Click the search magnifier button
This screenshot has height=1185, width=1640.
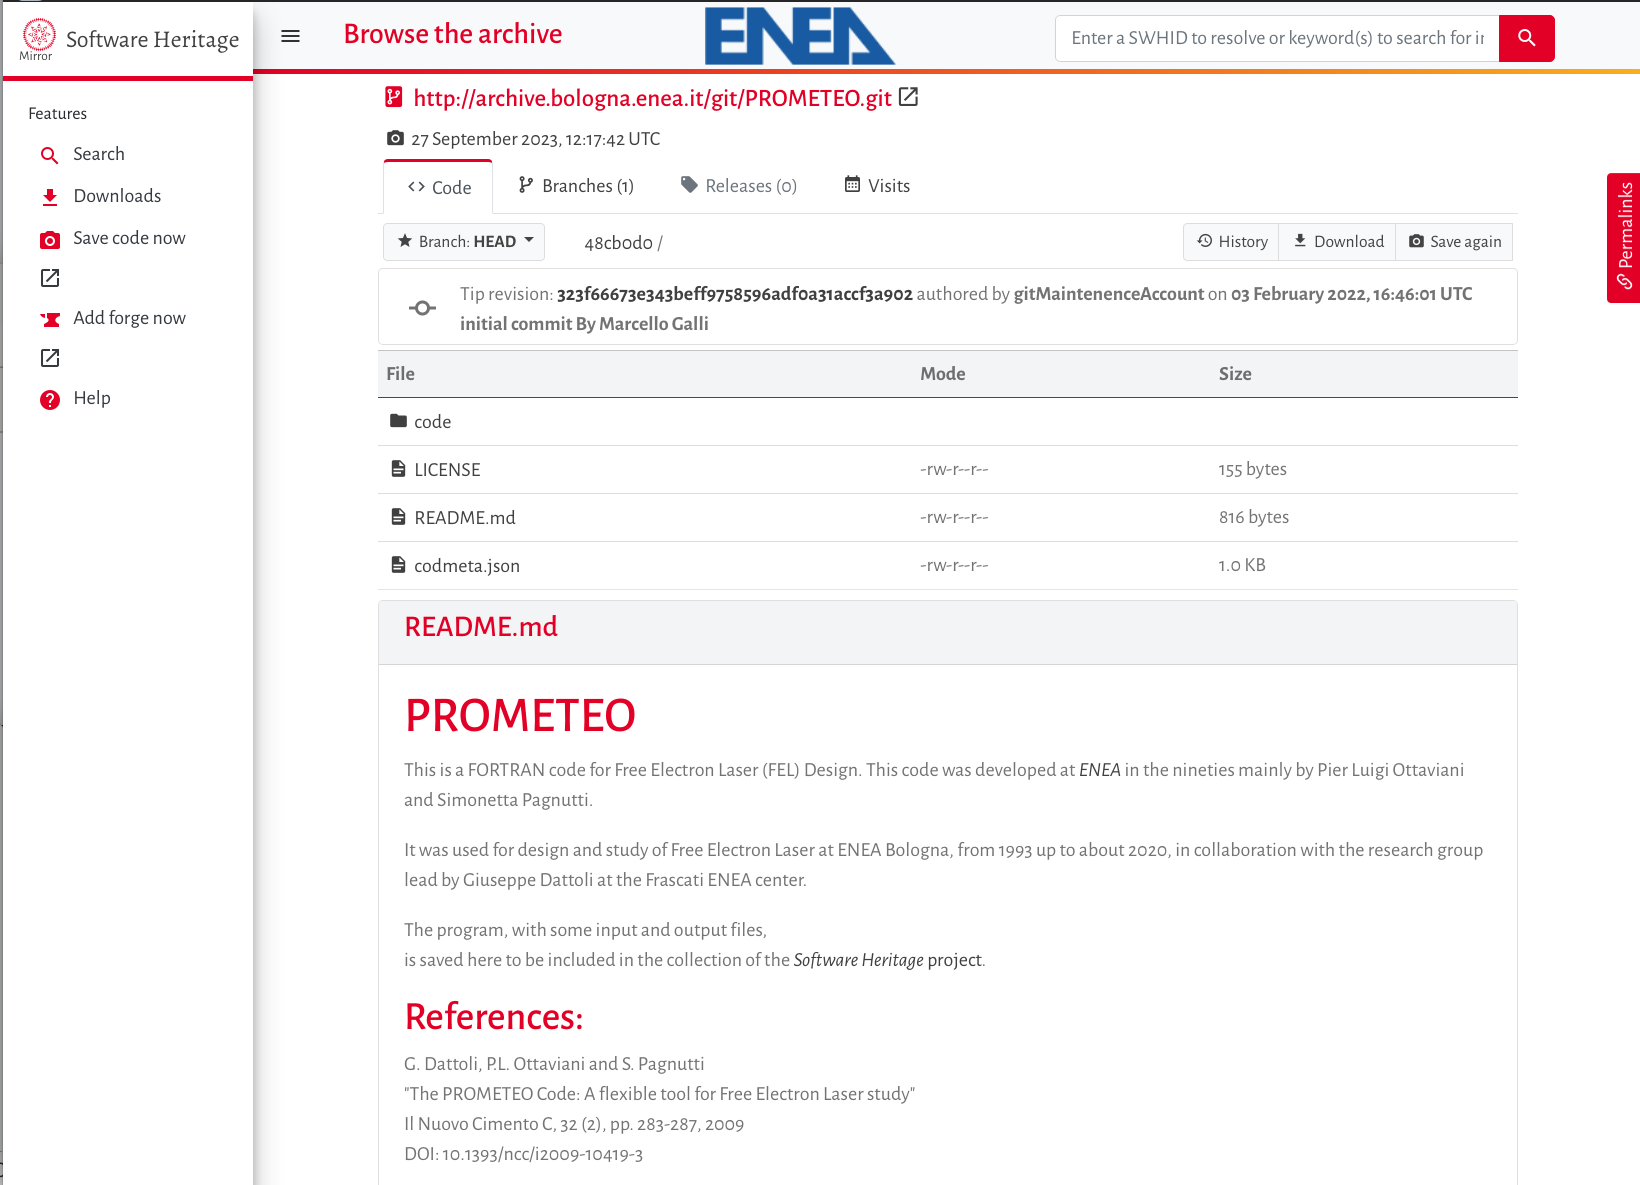pyautogui.click(x=1526, y=38)
